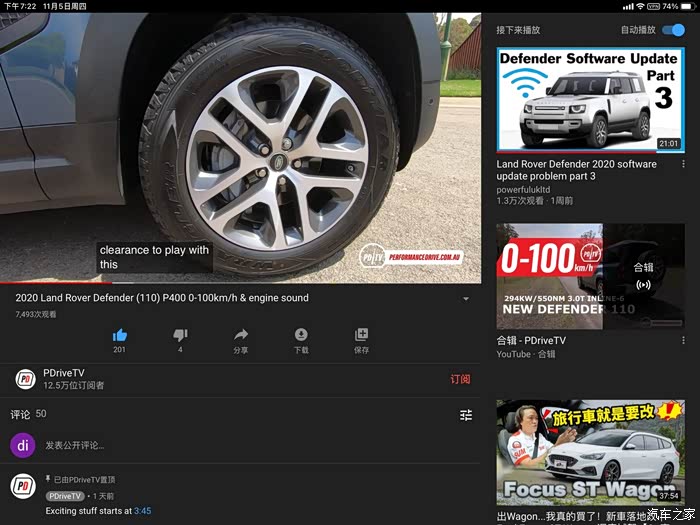Tap the download icon under the video
700x525 pixels.
301,334
